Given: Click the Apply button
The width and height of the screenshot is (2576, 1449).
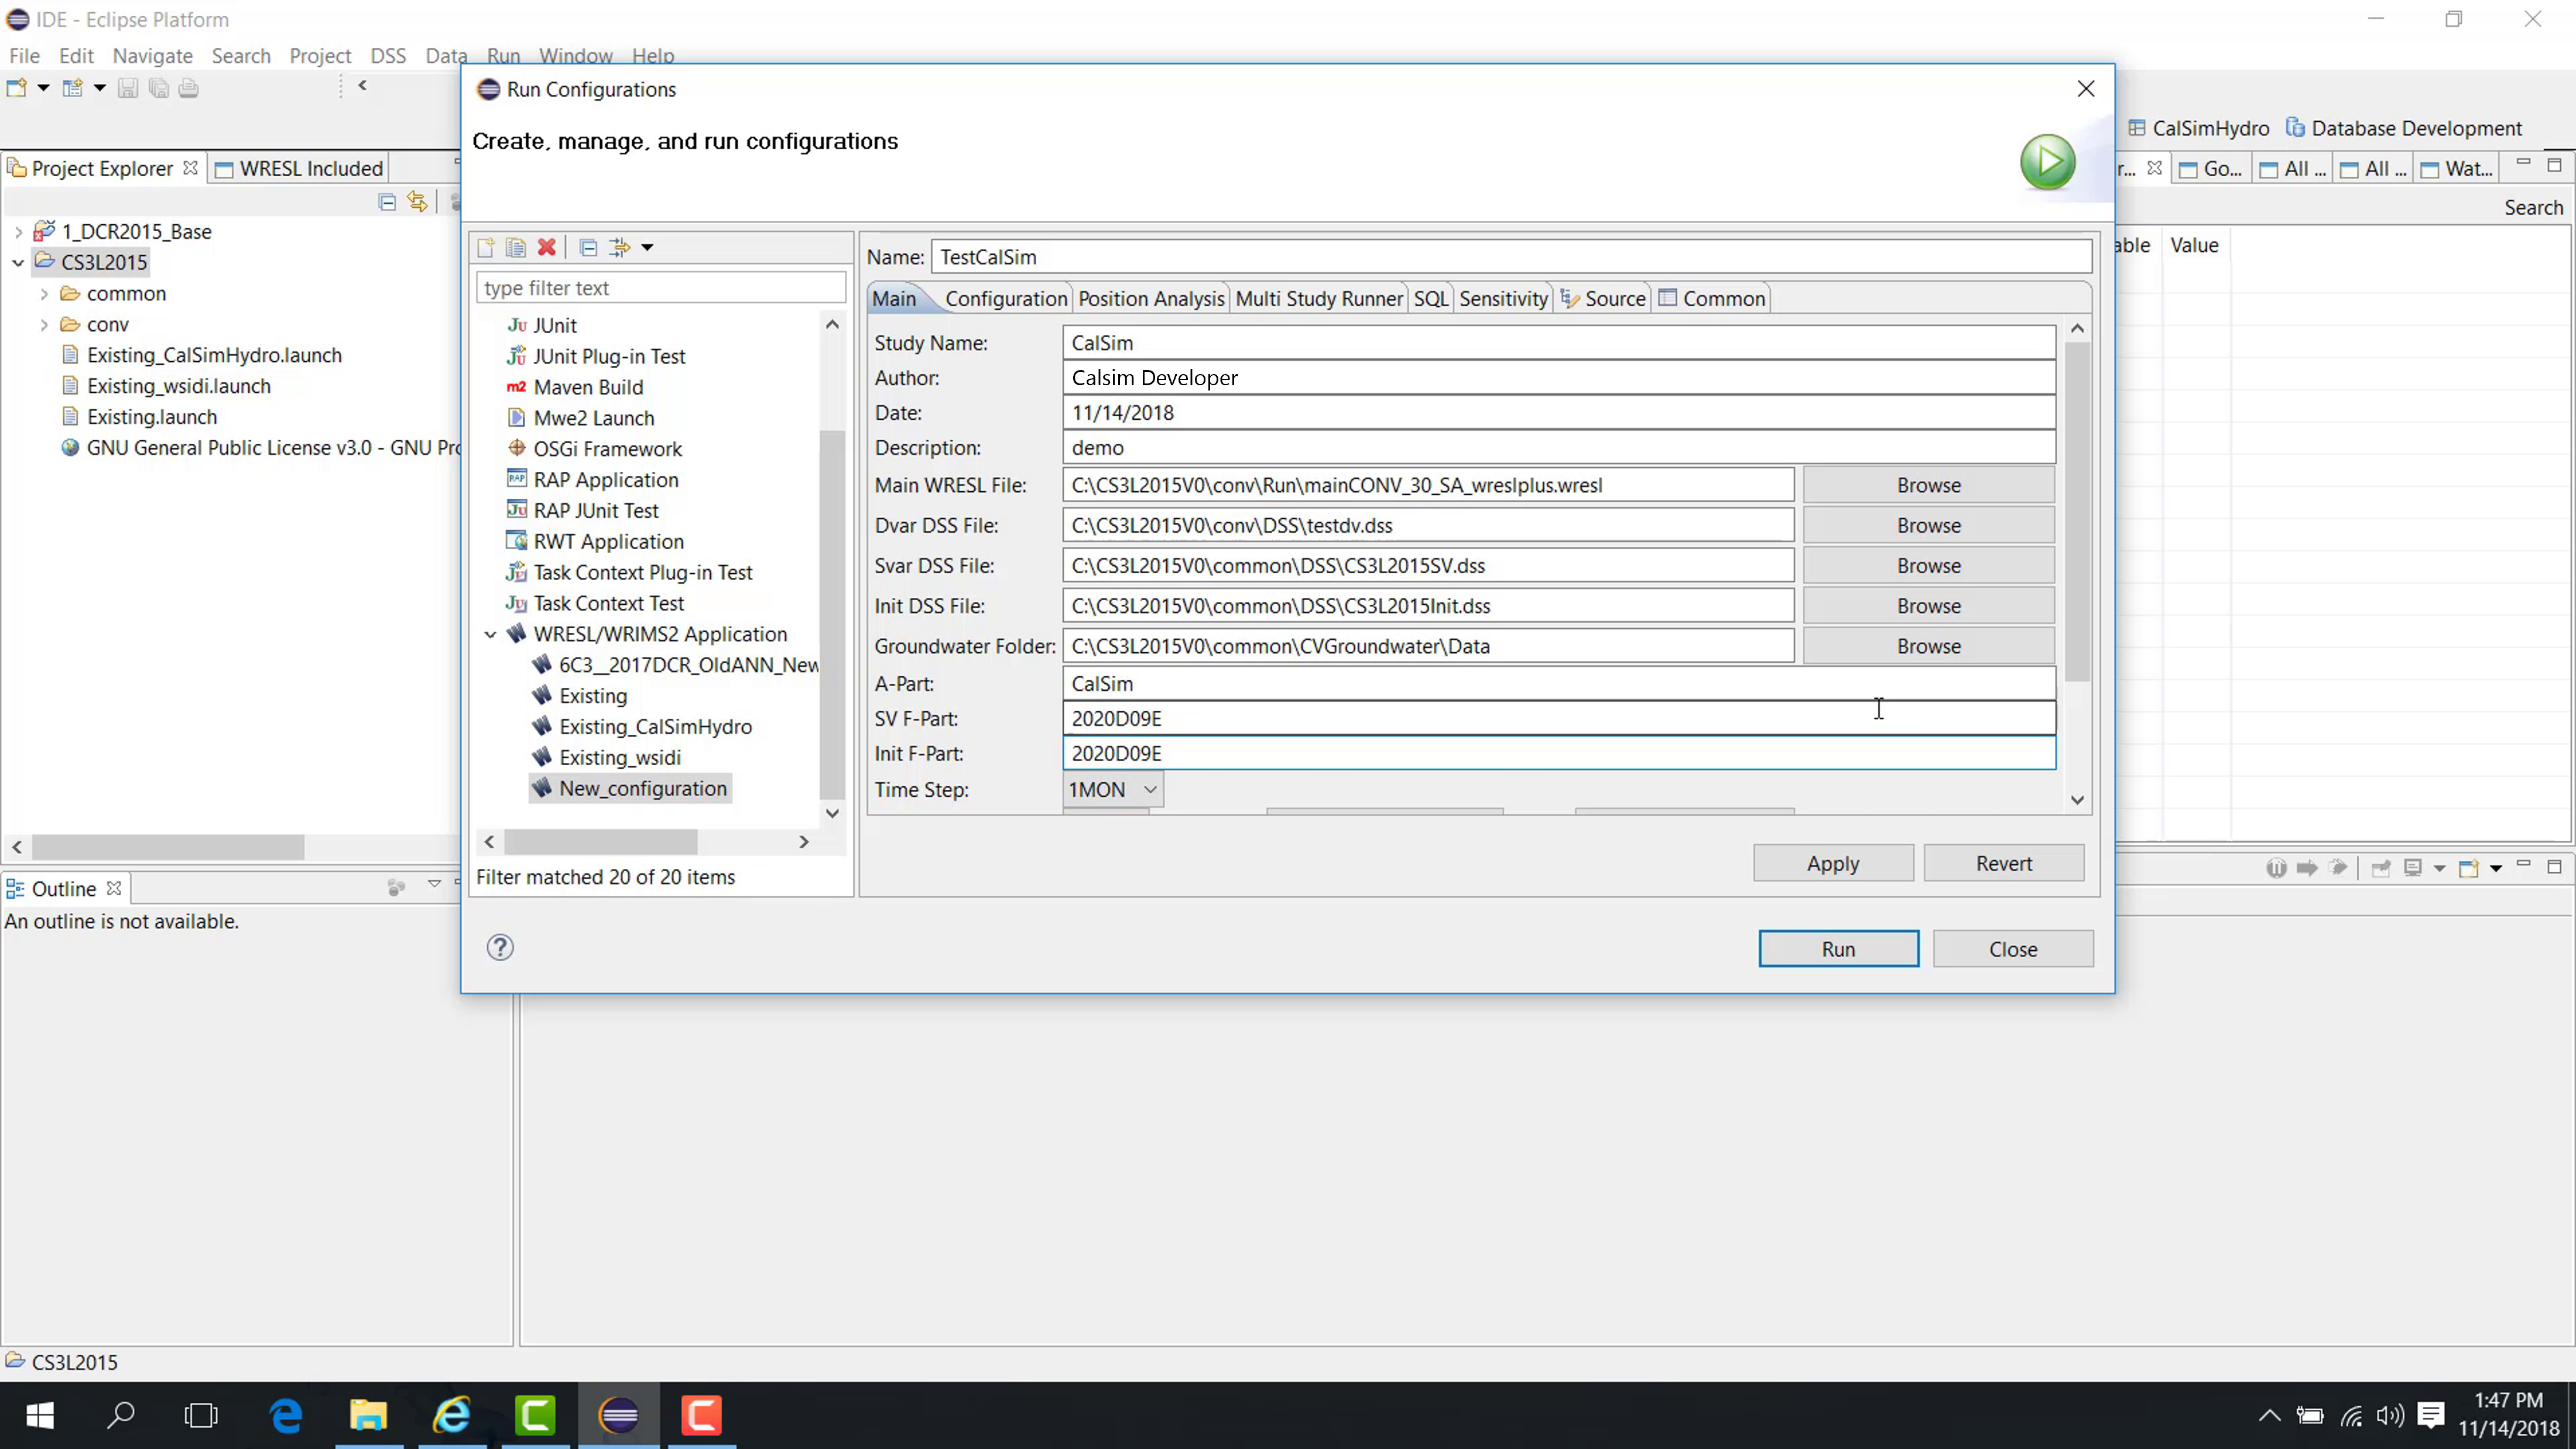Looking at the screenshot, I should pyautogui.click(x=1833, y=863).
